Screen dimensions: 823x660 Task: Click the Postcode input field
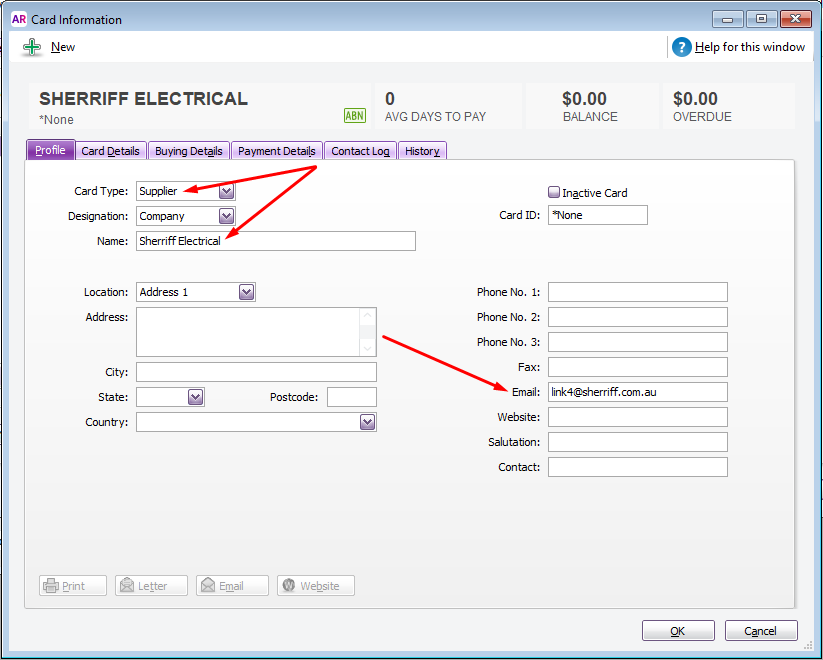click(352, 397)
